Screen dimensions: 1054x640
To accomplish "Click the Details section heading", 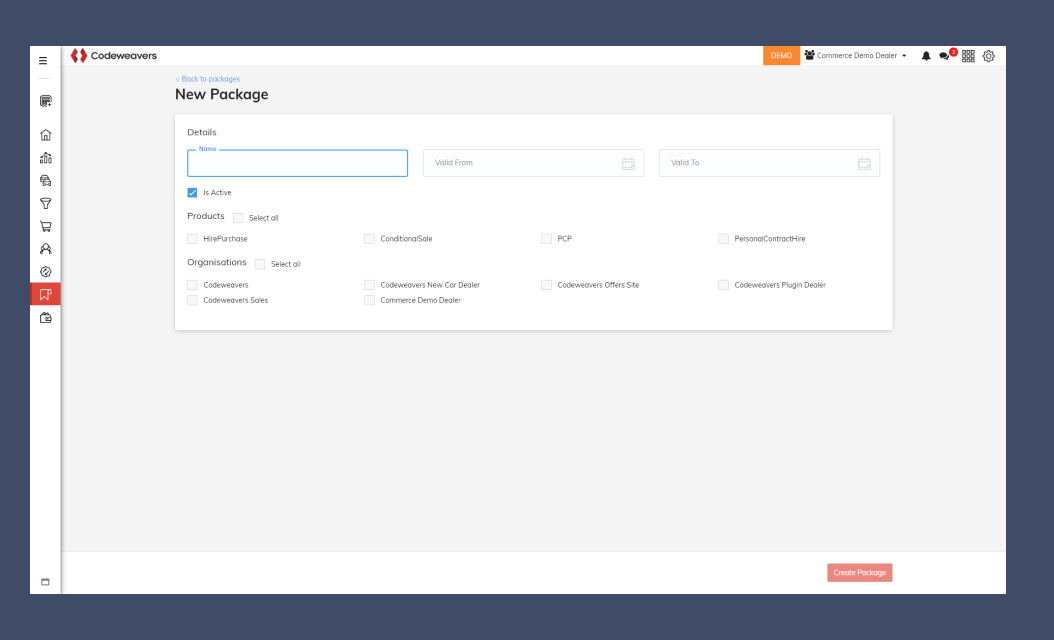I will coord(202,132).
